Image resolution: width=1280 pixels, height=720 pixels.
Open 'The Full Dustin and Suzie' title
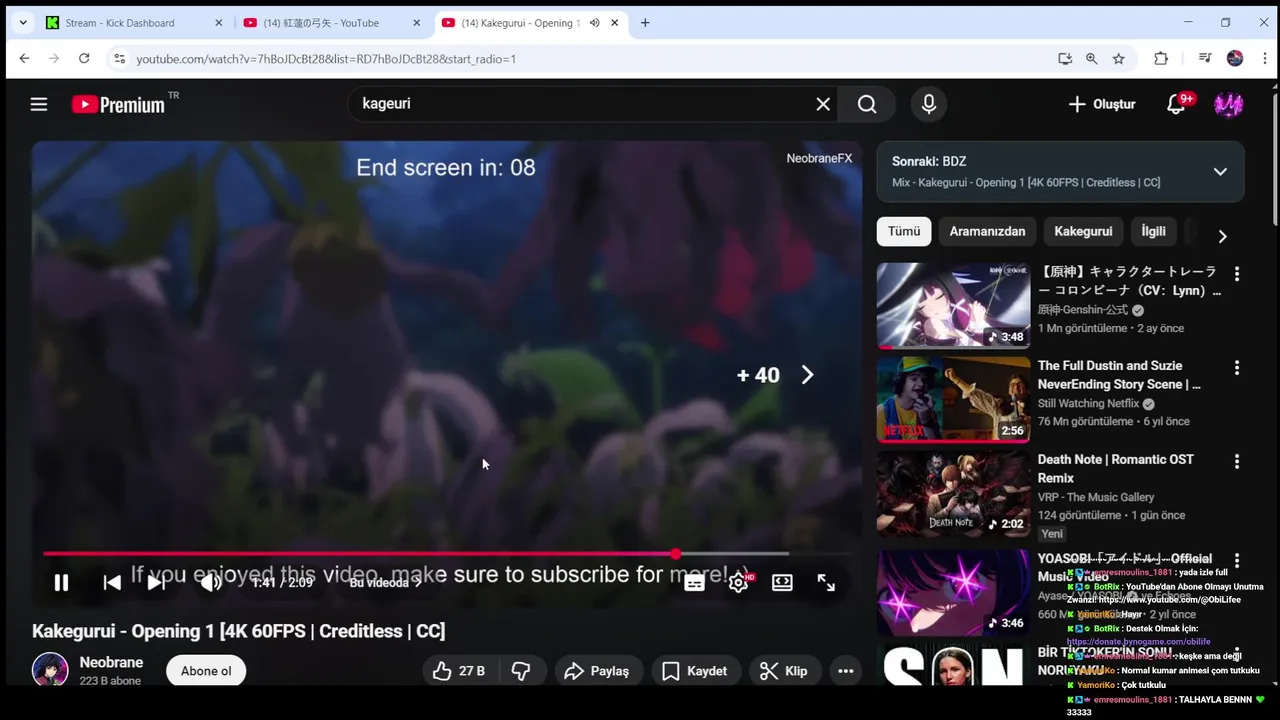coord(1119,375)
